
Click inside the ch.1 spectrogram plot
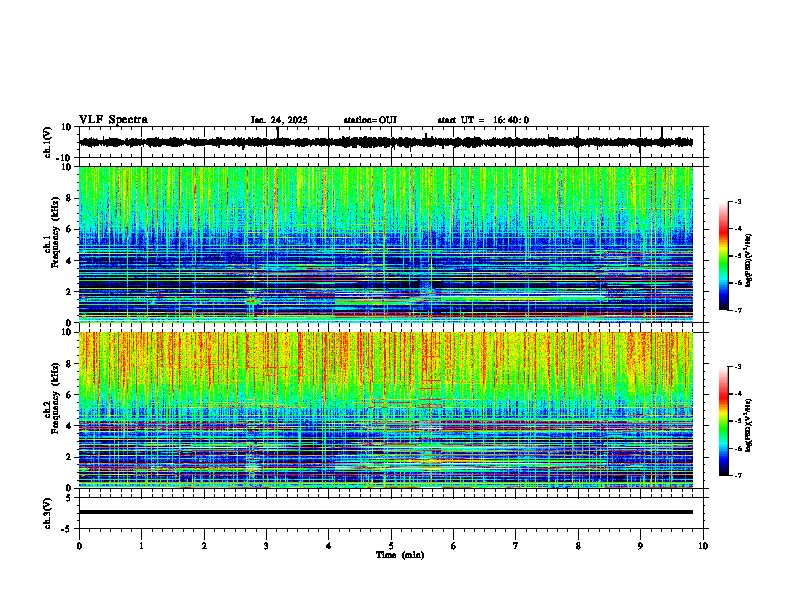click(x=386, y=244)
